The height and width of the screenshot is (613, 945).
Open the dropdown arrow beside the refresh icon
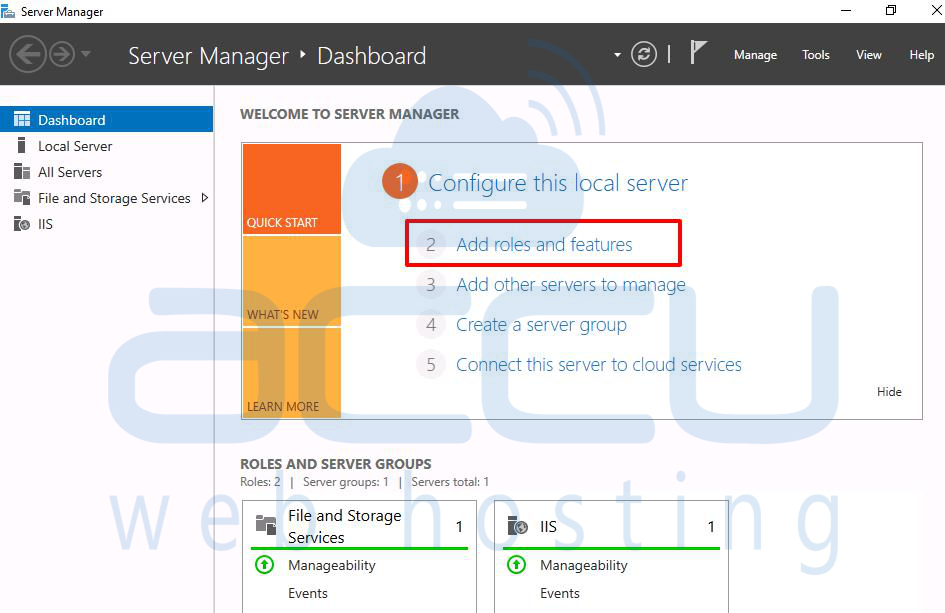[617, 55]
